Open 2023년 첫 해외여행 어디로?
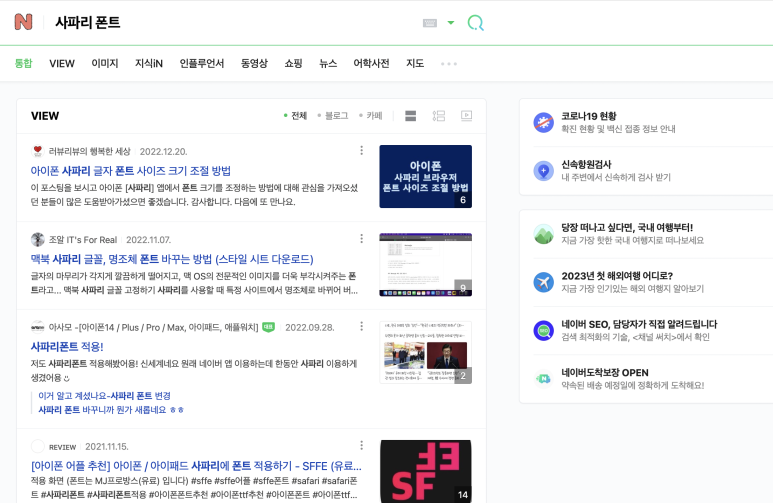 tap(617, 276)
